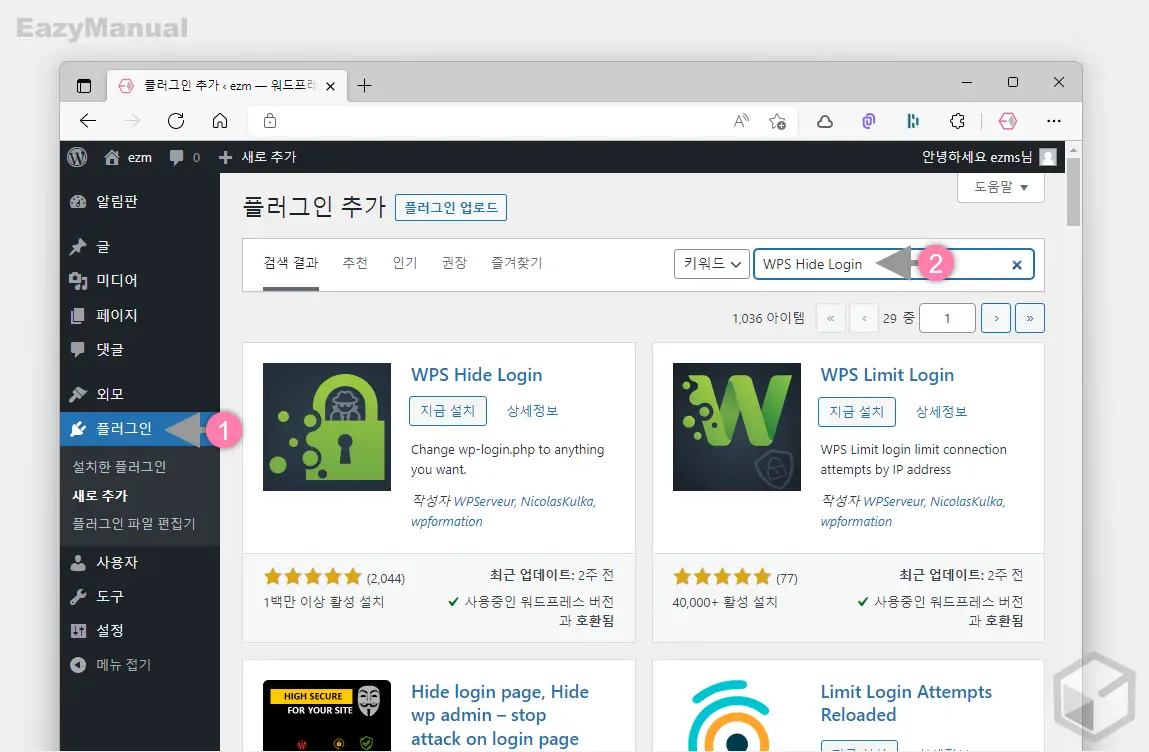Open the 키워드 search type dropdown
This screenshot has width=1149, height=752.
click(x=712, y=264)
